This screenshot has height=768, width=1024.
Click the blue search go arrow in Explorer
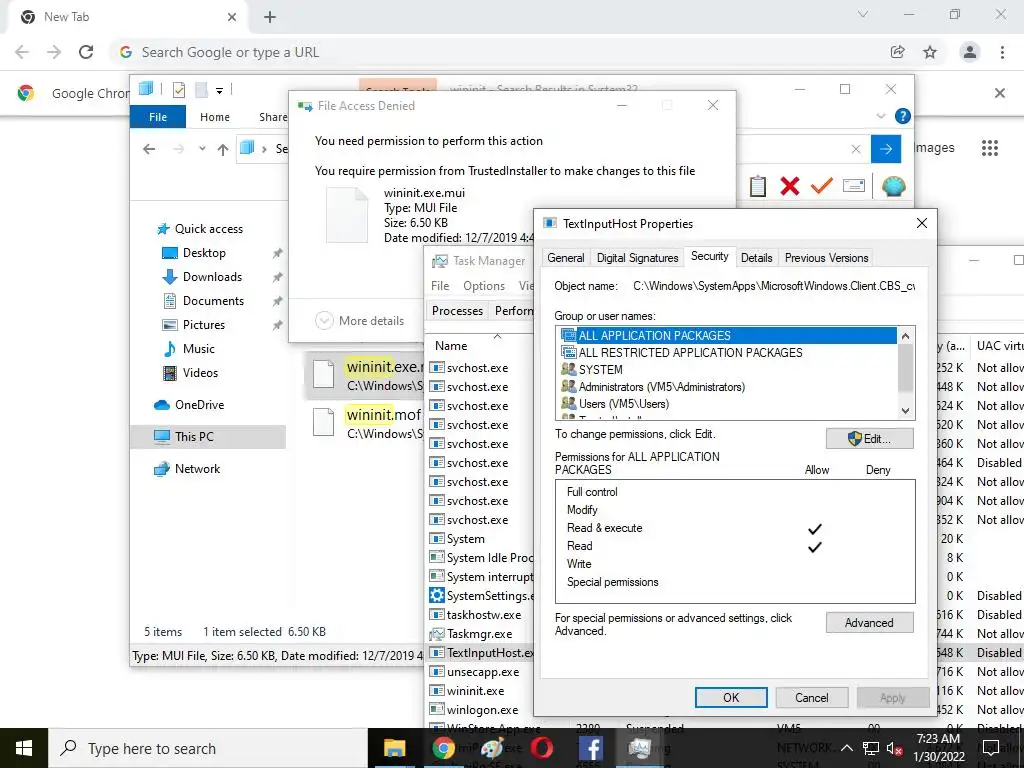pyautogui.click(x=886, y=149)
